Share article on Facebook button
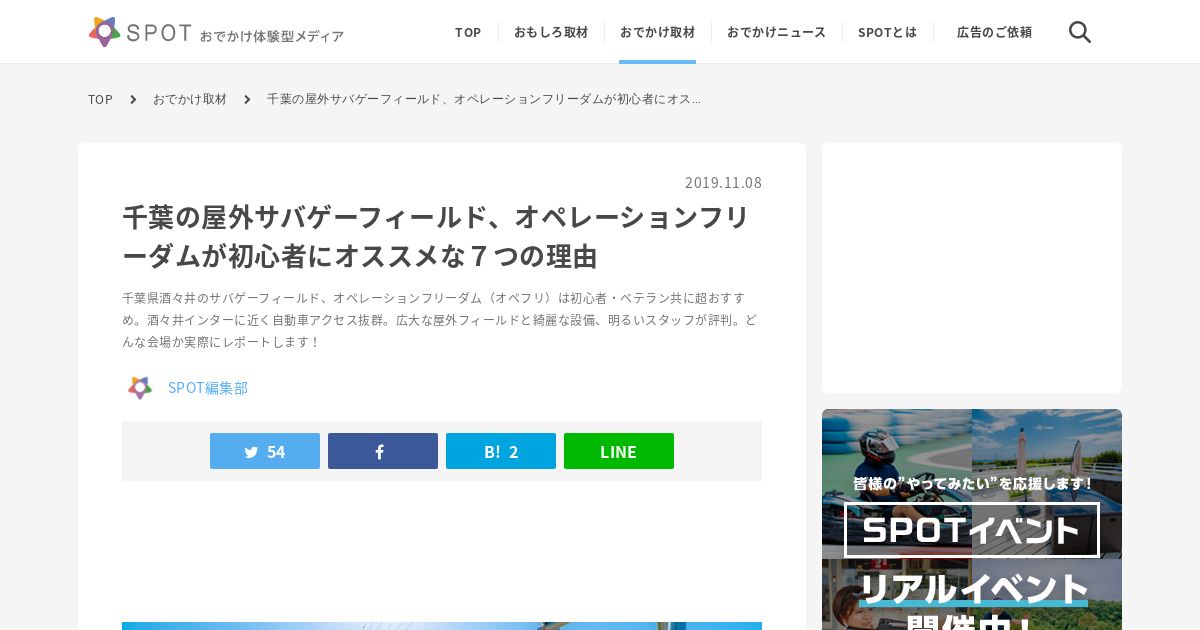 click(383, 451)
